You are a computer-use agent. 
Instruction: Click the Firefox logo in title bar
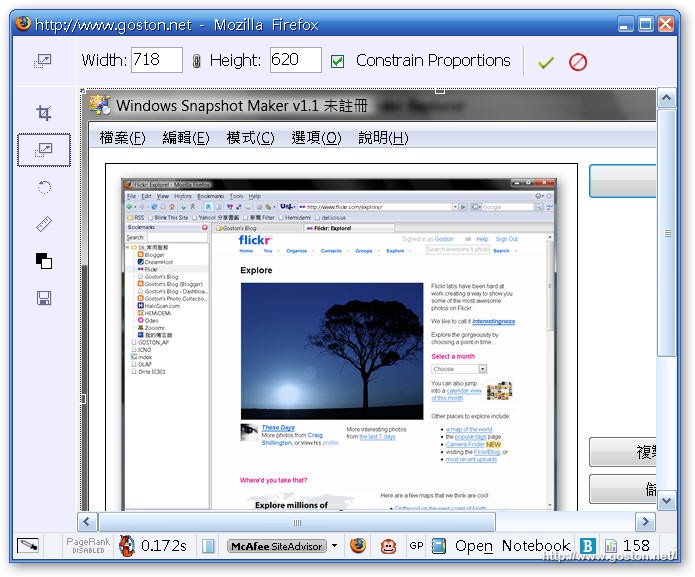[x=23, y=23]
